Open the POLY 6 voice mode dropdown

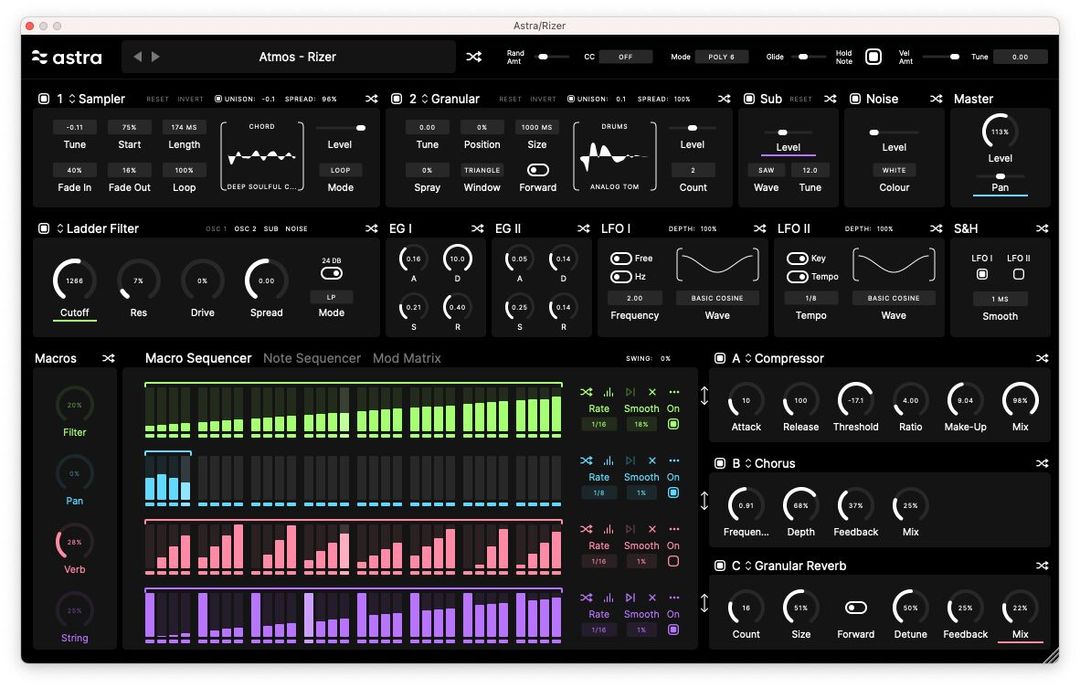coord(720,57)
